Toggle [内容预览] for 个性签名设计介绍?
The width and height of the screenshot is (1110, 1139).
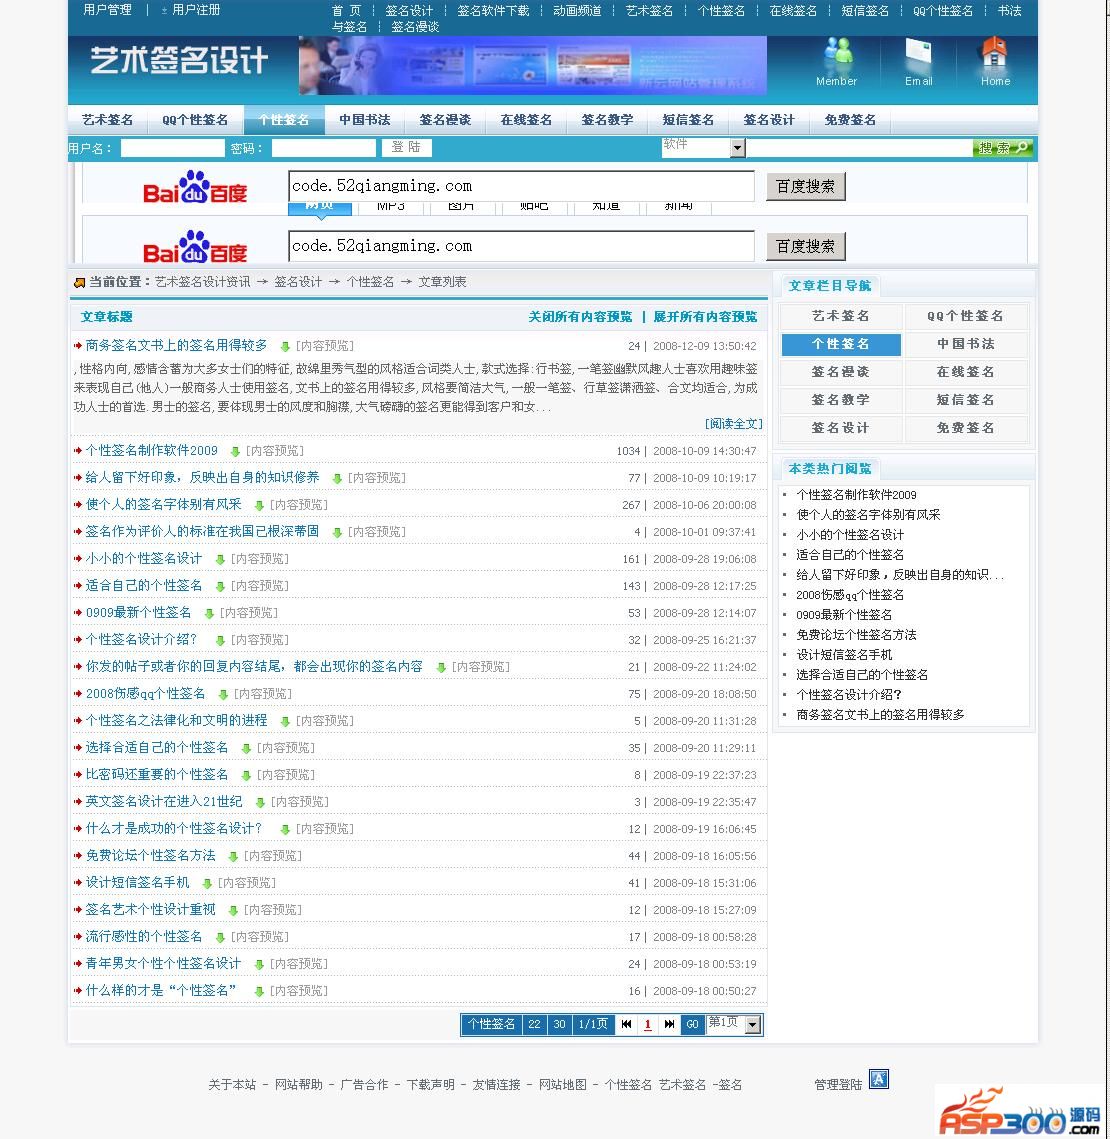(x=260, y=640)
